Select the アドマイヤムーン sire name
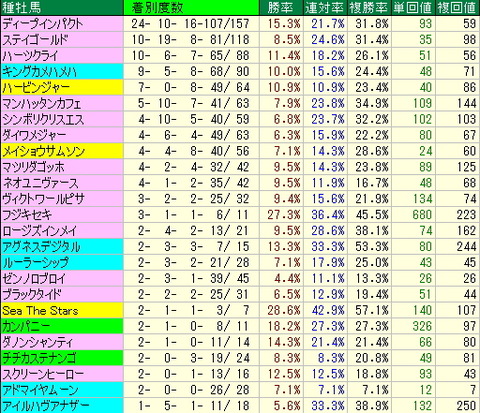 point(40,390)
